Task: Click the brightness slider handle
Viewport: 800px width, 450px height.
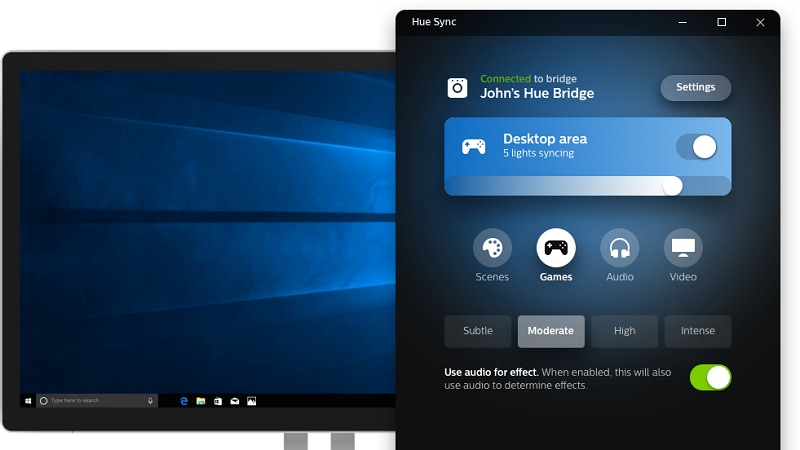Action: [x=672, y=186]
